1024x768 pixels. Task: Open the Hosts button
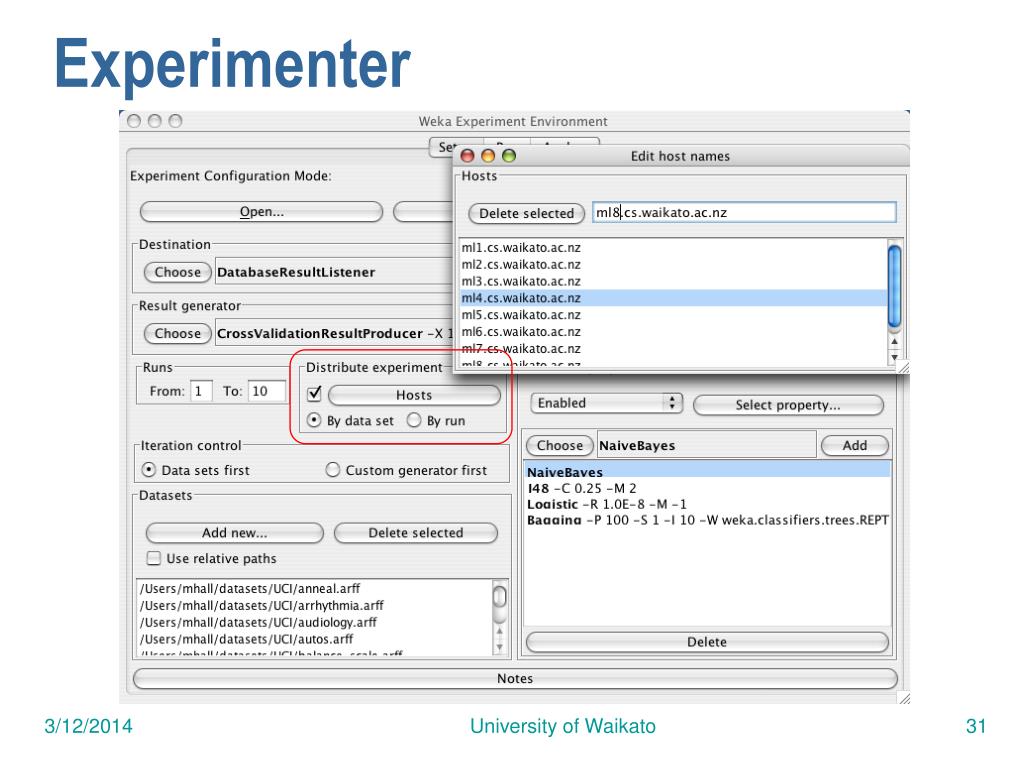point(414,395)
